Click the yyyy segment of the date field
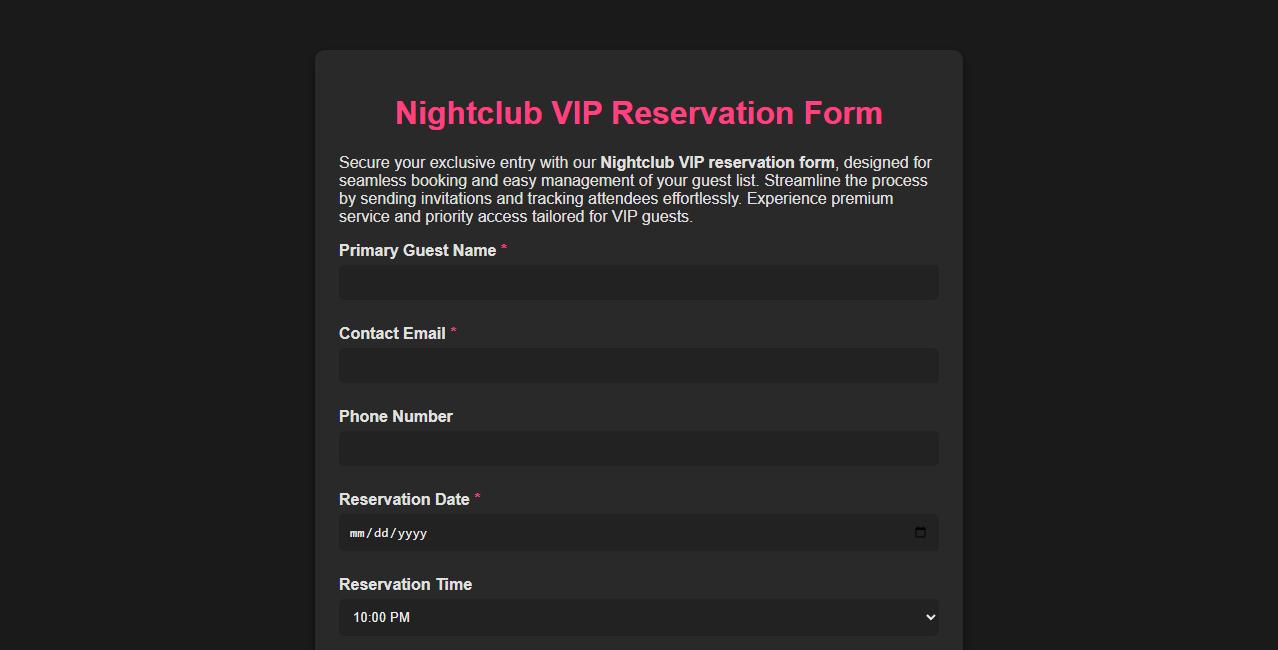 pyautogui.click(x=415, y=533)
